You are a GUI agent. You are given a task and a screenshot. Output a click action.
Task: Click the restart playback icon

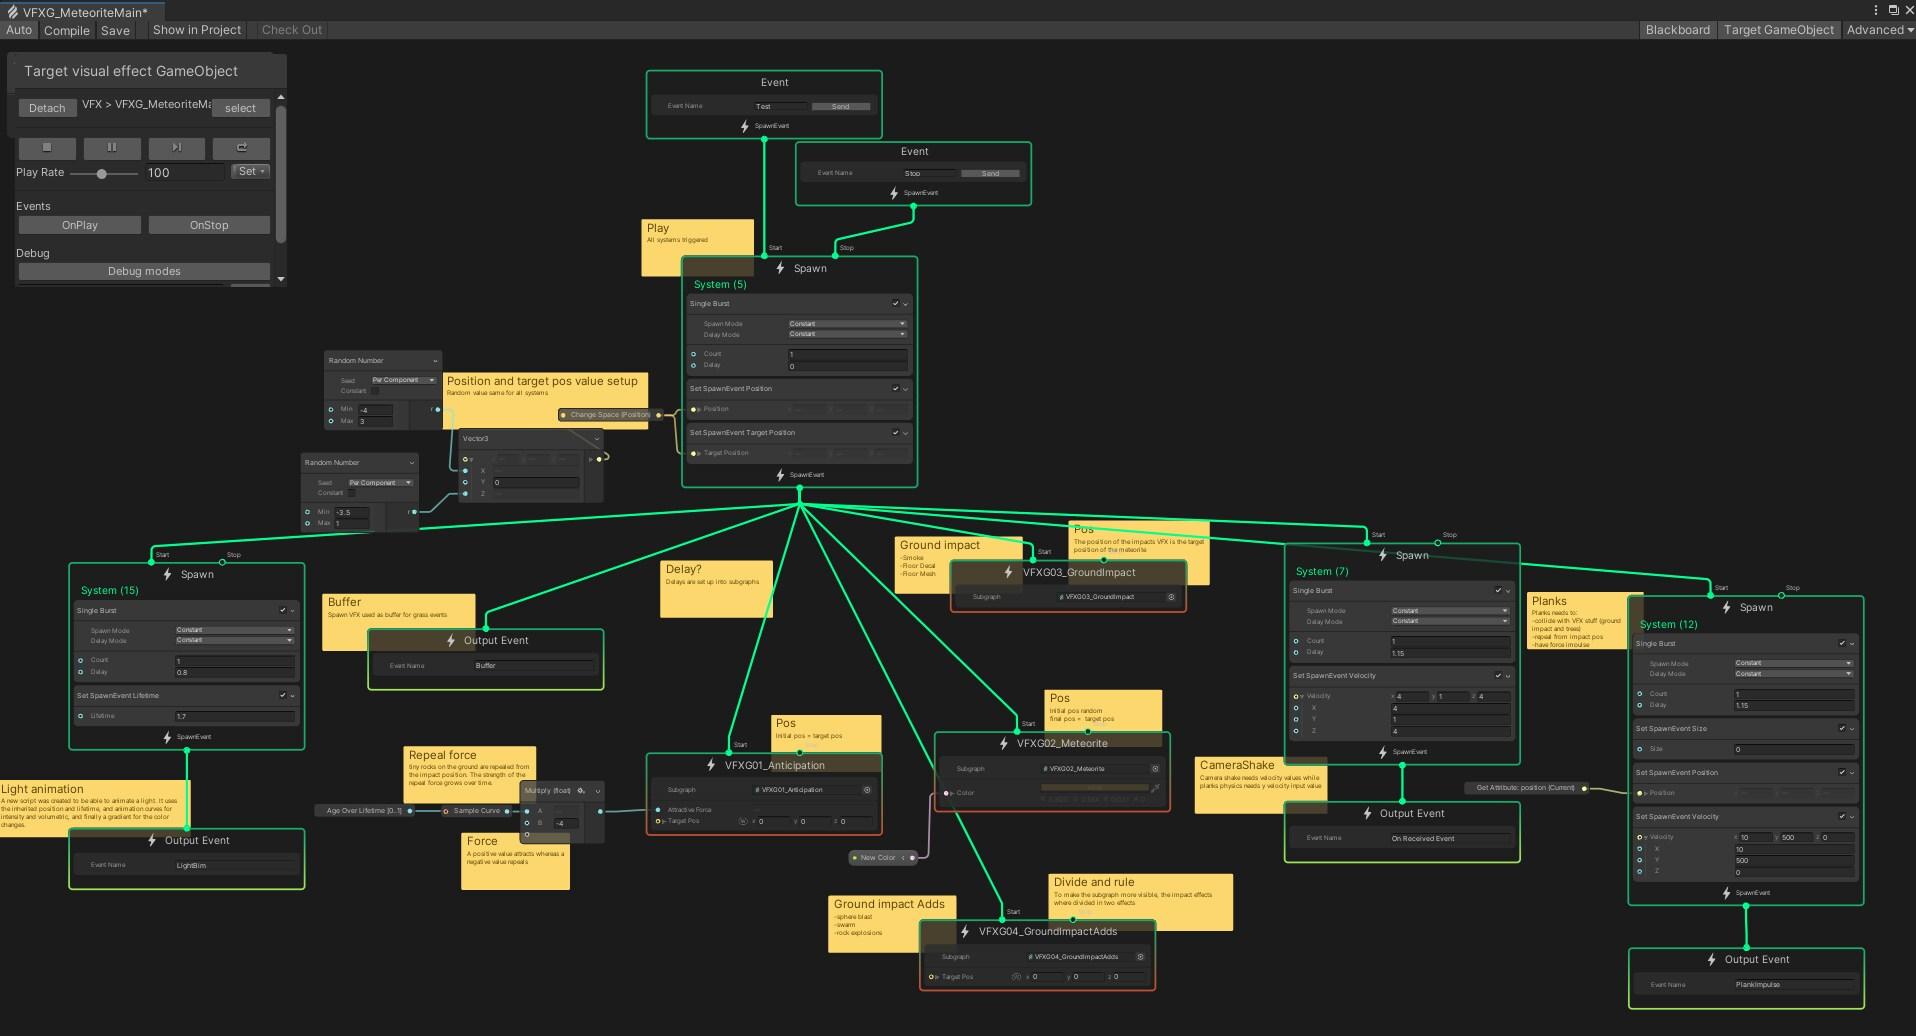tap(240, 148)
